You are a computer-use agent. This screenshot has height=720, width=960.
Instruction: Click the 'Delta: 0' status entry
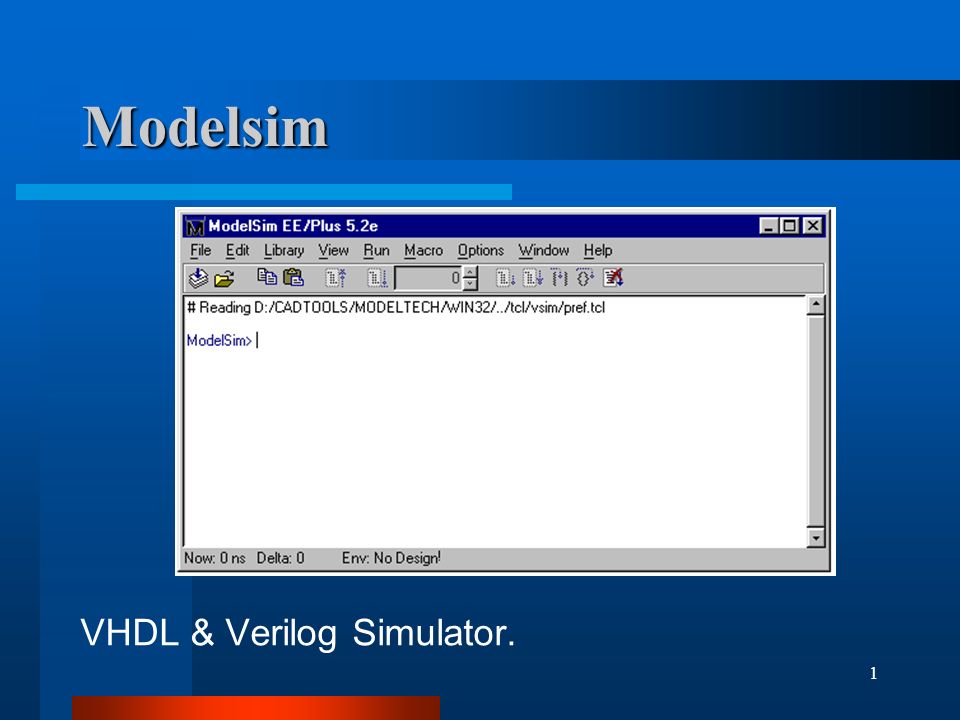[280, 558]
